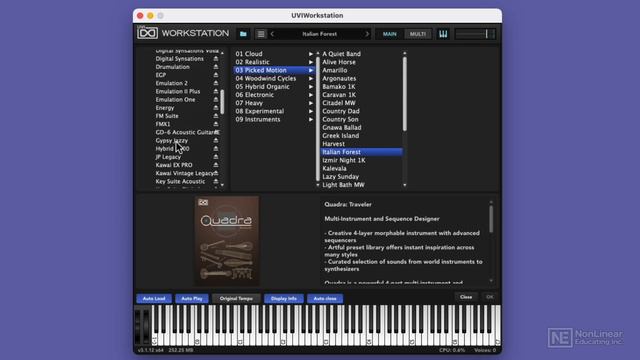Screen dimensions: 640x360
Task: Click eject icon next to FMX1
Action: pyautogui.click(x=216, y=124)
